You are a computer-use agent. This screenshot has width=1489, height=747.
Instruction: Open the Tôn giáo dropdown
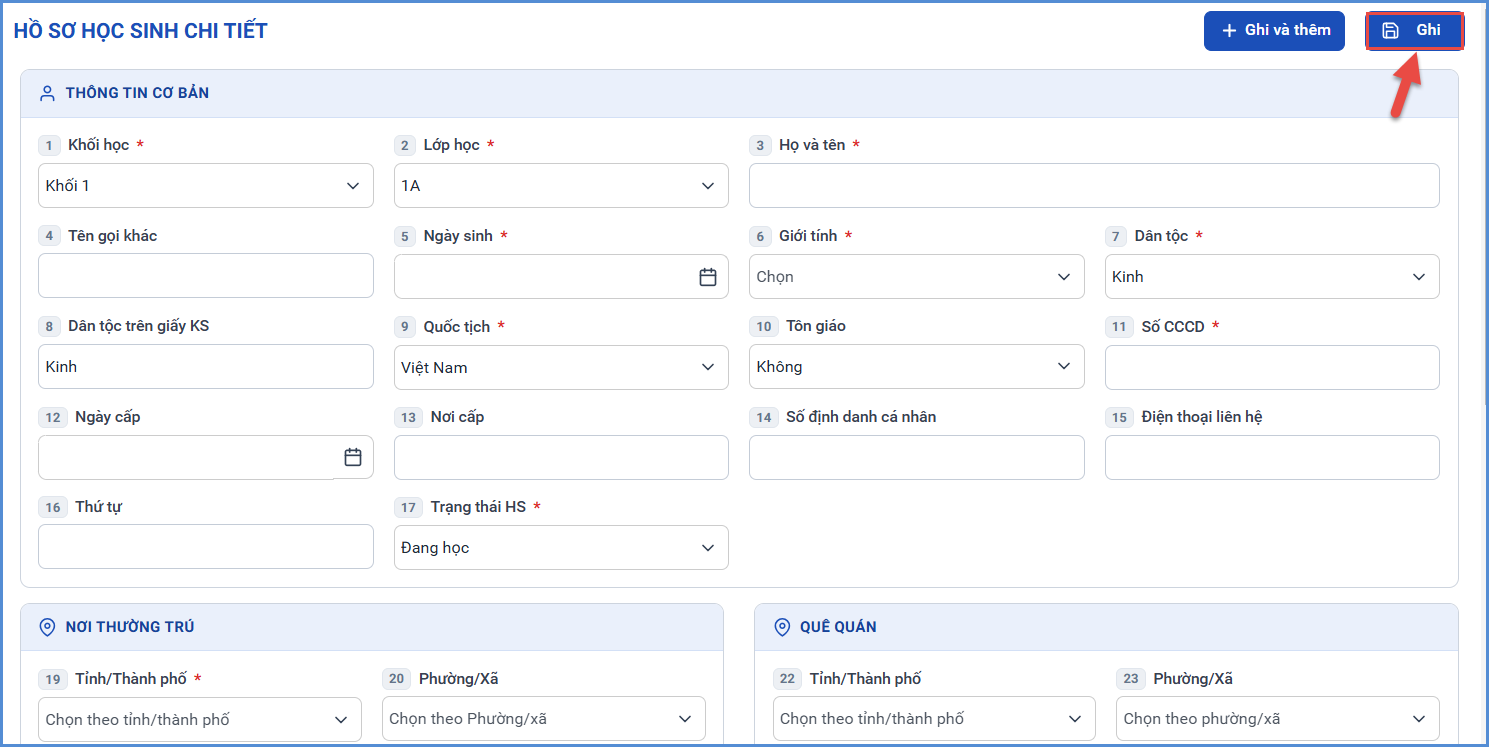[x=917, y=367]
